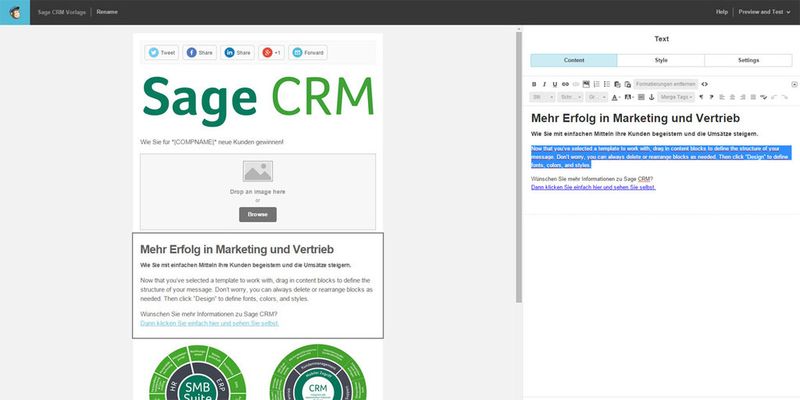Set right-to-left text direction

click(x=711, y=97)
